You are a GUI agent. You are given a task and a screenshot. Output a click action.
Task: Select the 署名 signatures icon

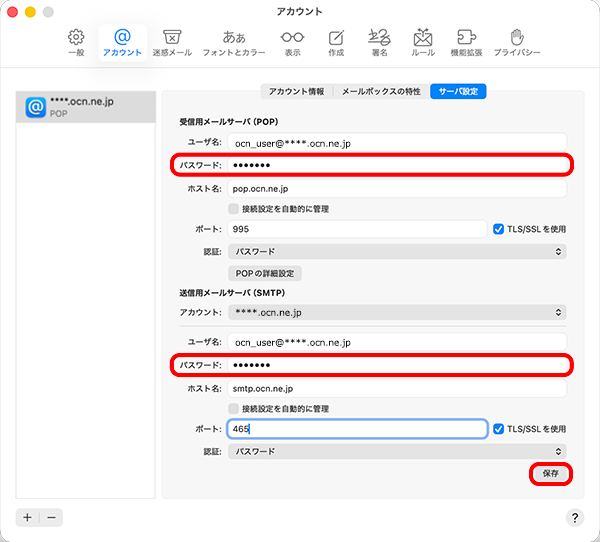point(379,42)
